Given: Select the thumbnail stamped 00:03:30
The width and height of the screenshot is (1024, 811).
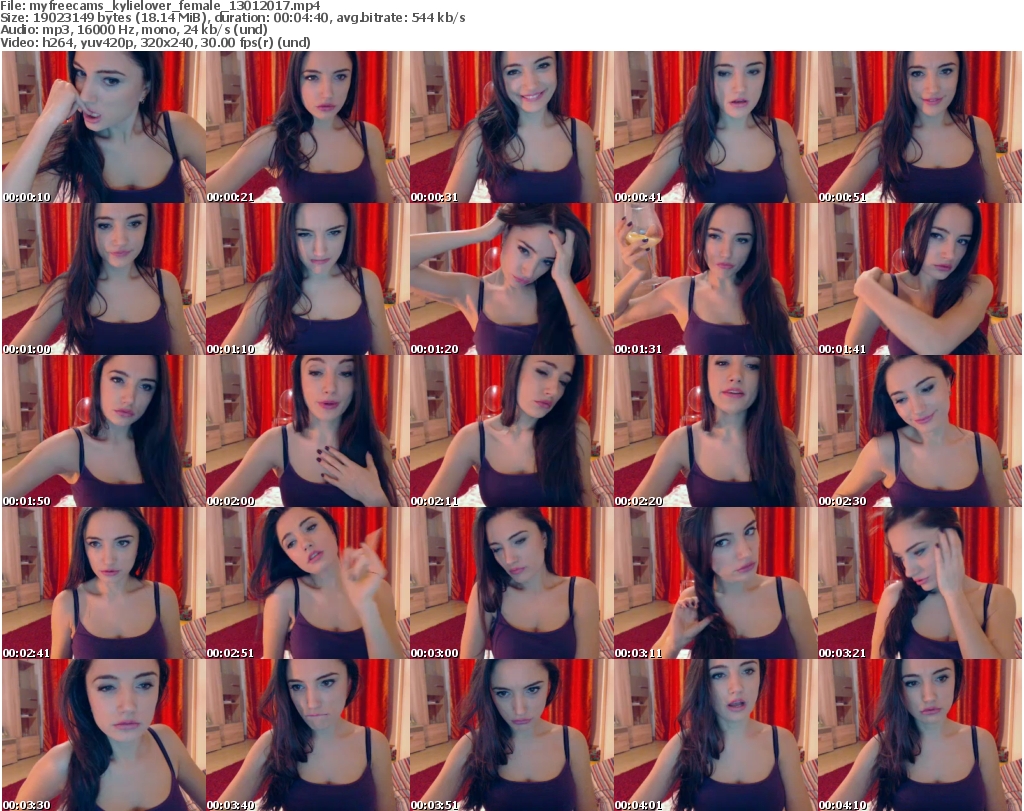Looking at the screenshot, I should (104, 735).
